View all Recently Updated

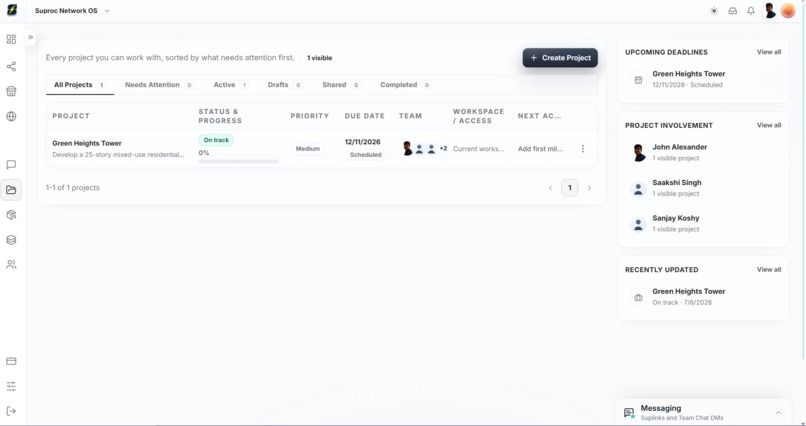tap(768, 269)
